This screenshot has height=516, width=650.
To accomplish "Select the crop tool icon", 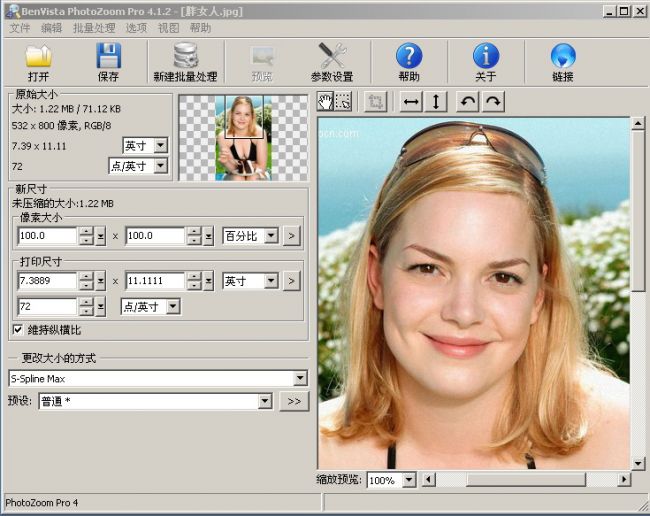I will pos(375,101).
